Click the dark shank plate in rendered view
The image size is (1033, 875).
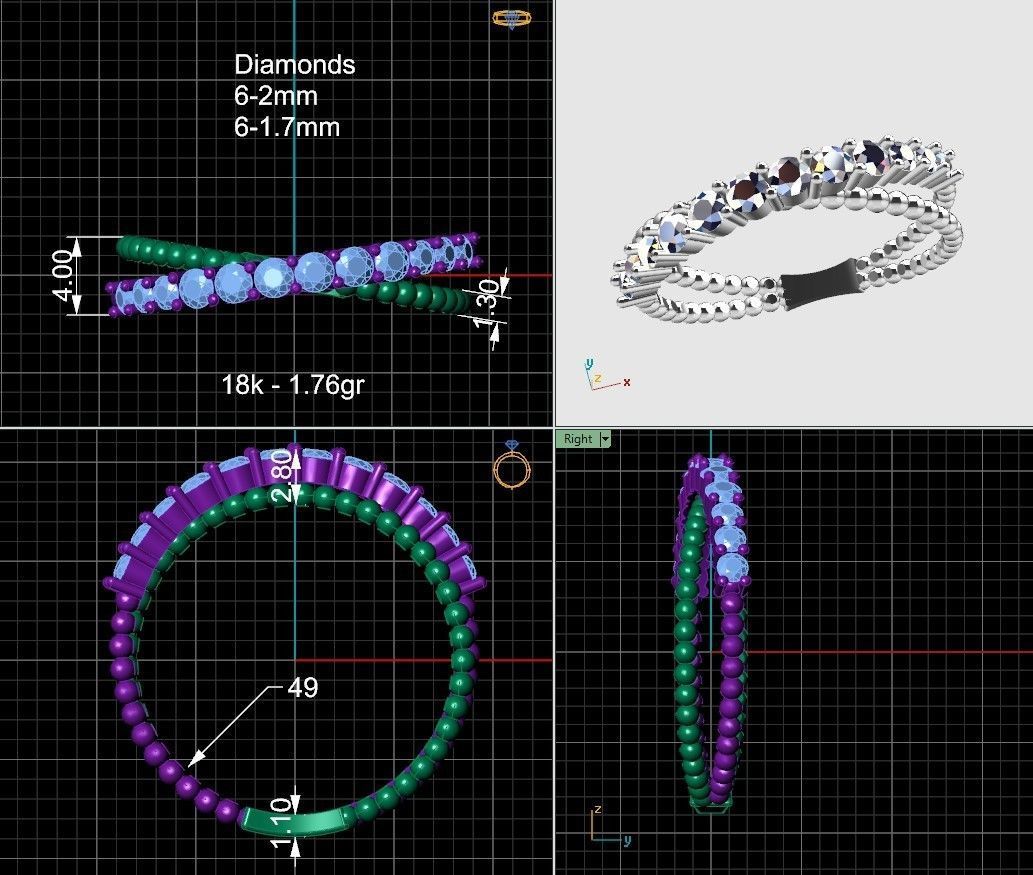click(821, 285)
